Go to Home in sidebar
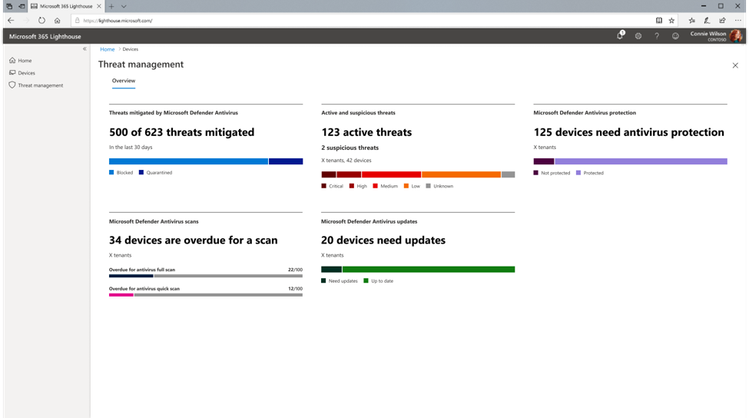 (21, 61)
